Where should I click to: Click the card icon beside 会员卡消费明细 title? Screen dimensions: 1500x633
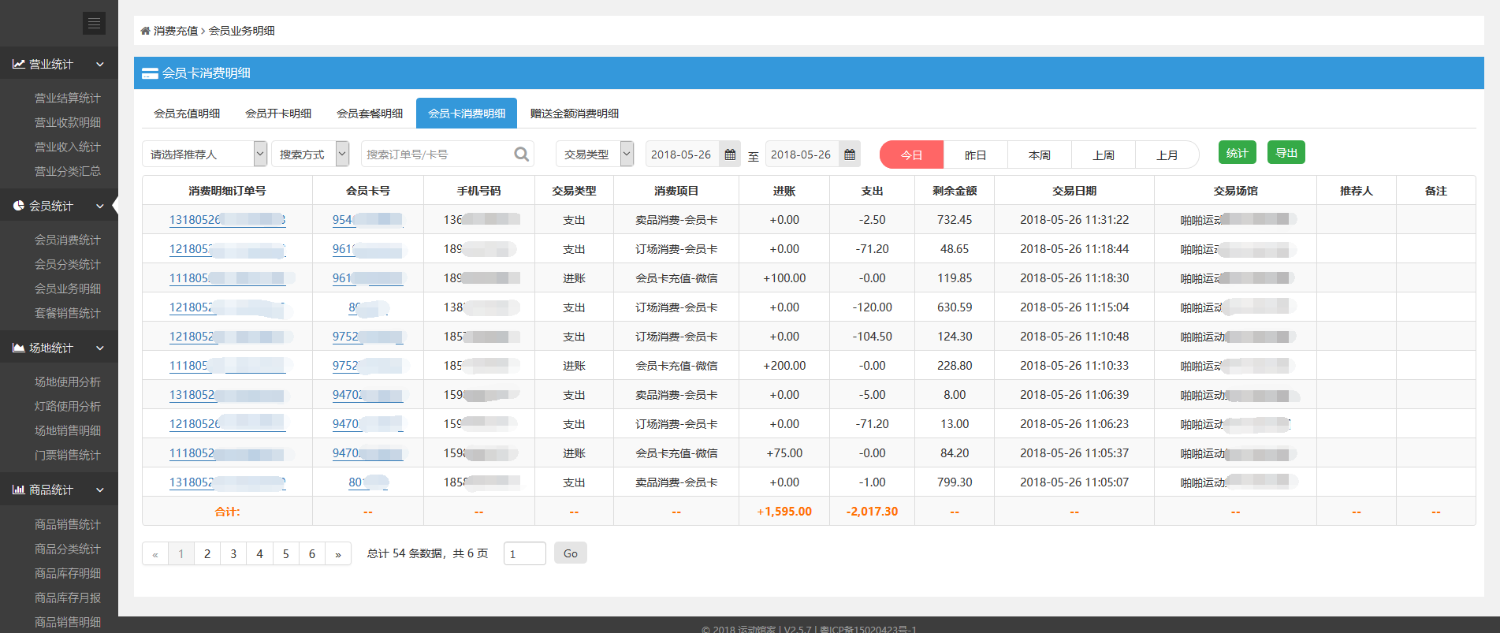click(150, 73)
